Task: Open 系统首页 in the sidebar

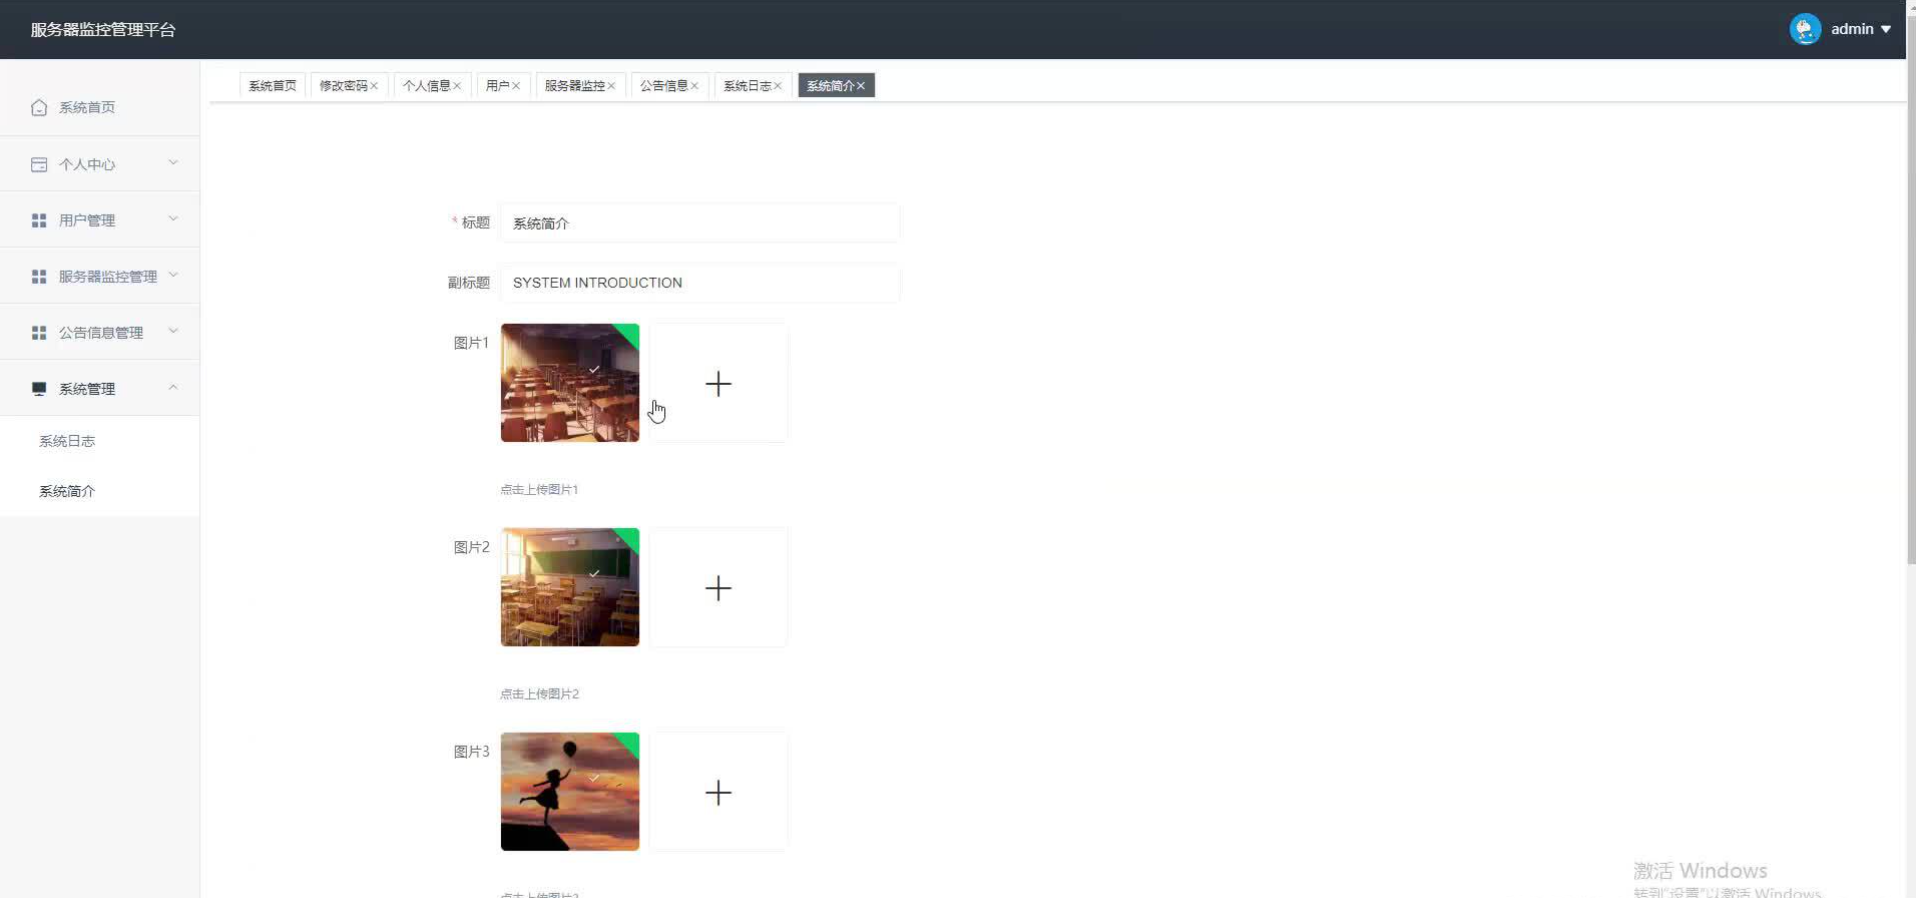Action: pos(100,107)
